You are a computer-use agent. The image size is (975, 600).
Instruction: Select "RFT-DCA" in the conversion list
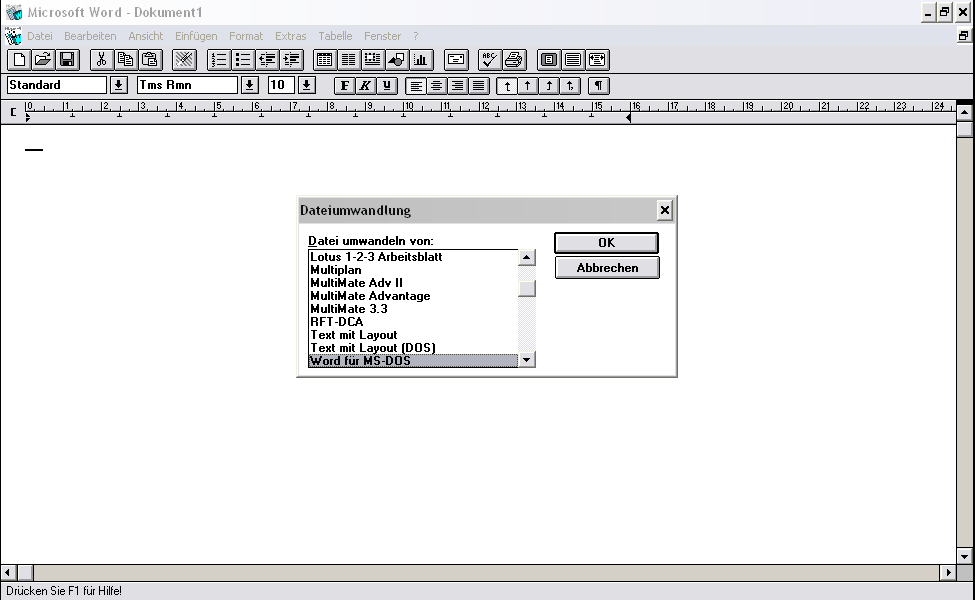tap(337, 322)
